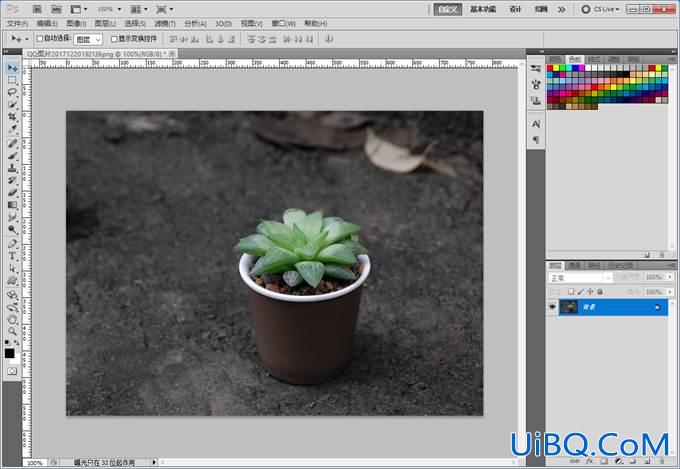Open the Character panel icon
Image resolution: width=680 pixels, height=469 pixels.
point(536,124)
